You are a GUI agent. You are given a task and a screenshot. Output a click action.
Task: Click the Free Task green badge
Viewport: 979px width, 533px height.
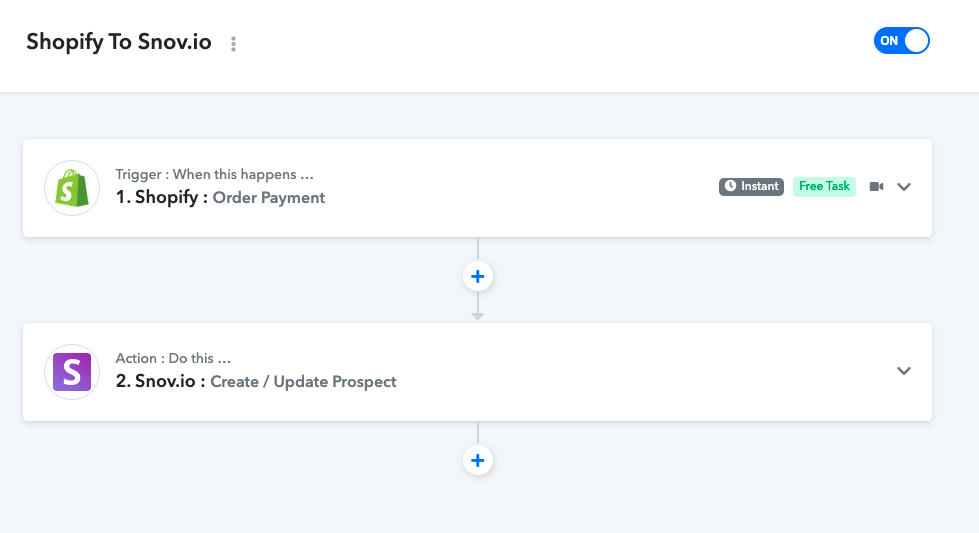tap(824, 187)
